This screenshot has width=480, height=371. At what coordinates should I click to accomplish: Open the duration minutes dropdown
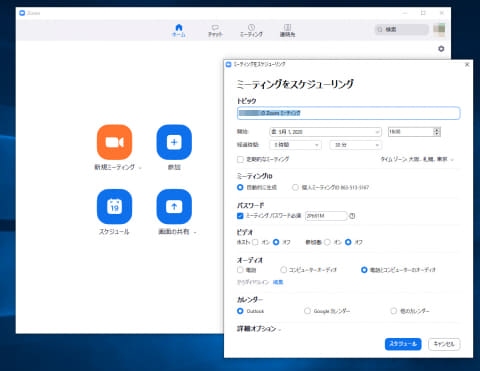355,145
